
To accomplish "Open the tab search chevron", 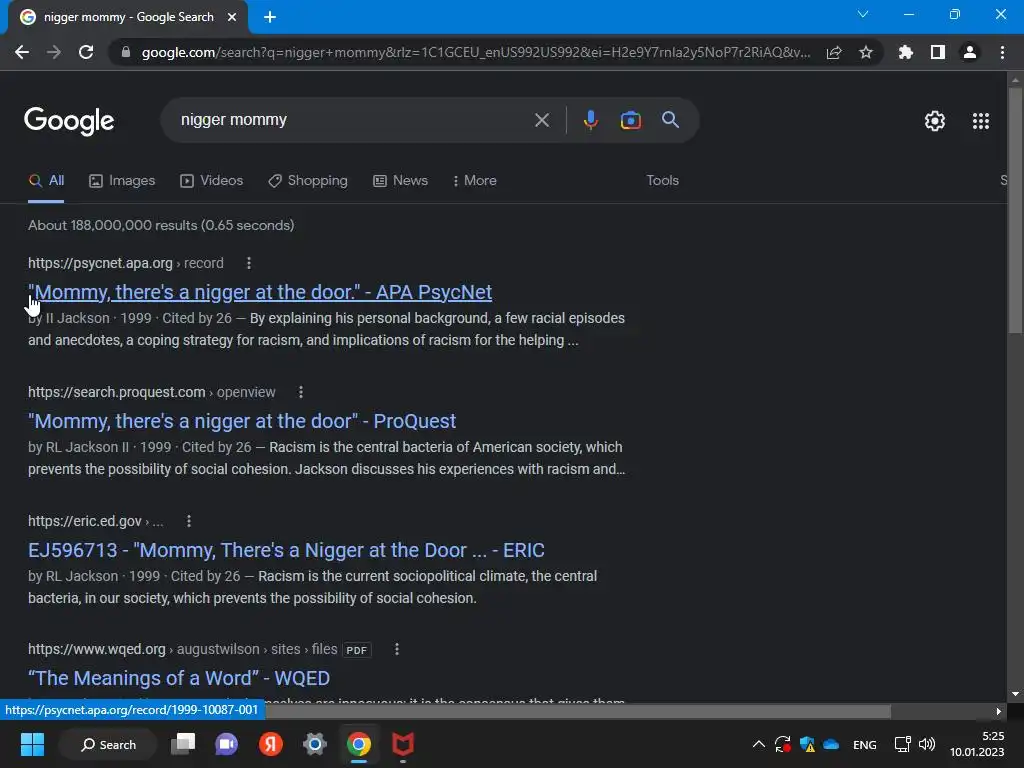I will pyautogui.click(x=863, y=14).
